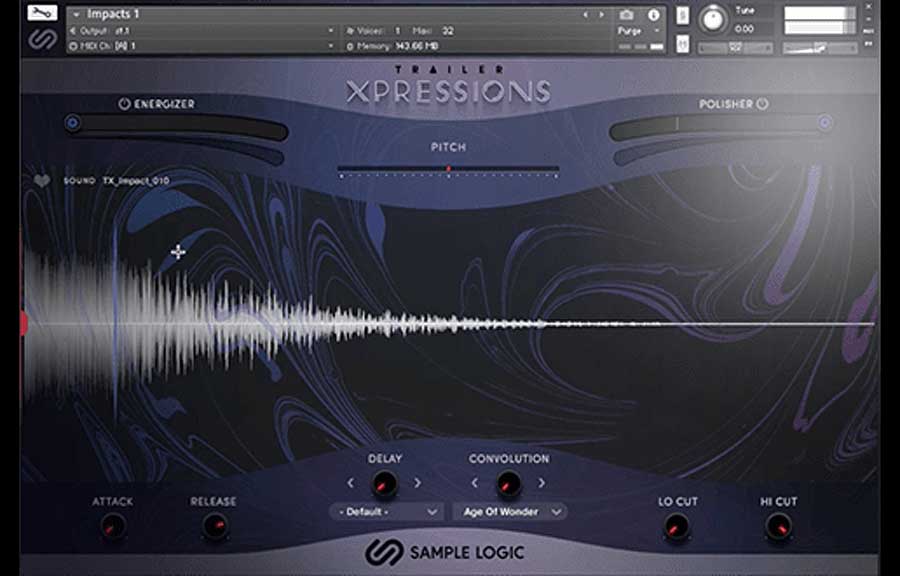Adjust the instrument volume slider
900x576 pixels.
click(820, 49)
